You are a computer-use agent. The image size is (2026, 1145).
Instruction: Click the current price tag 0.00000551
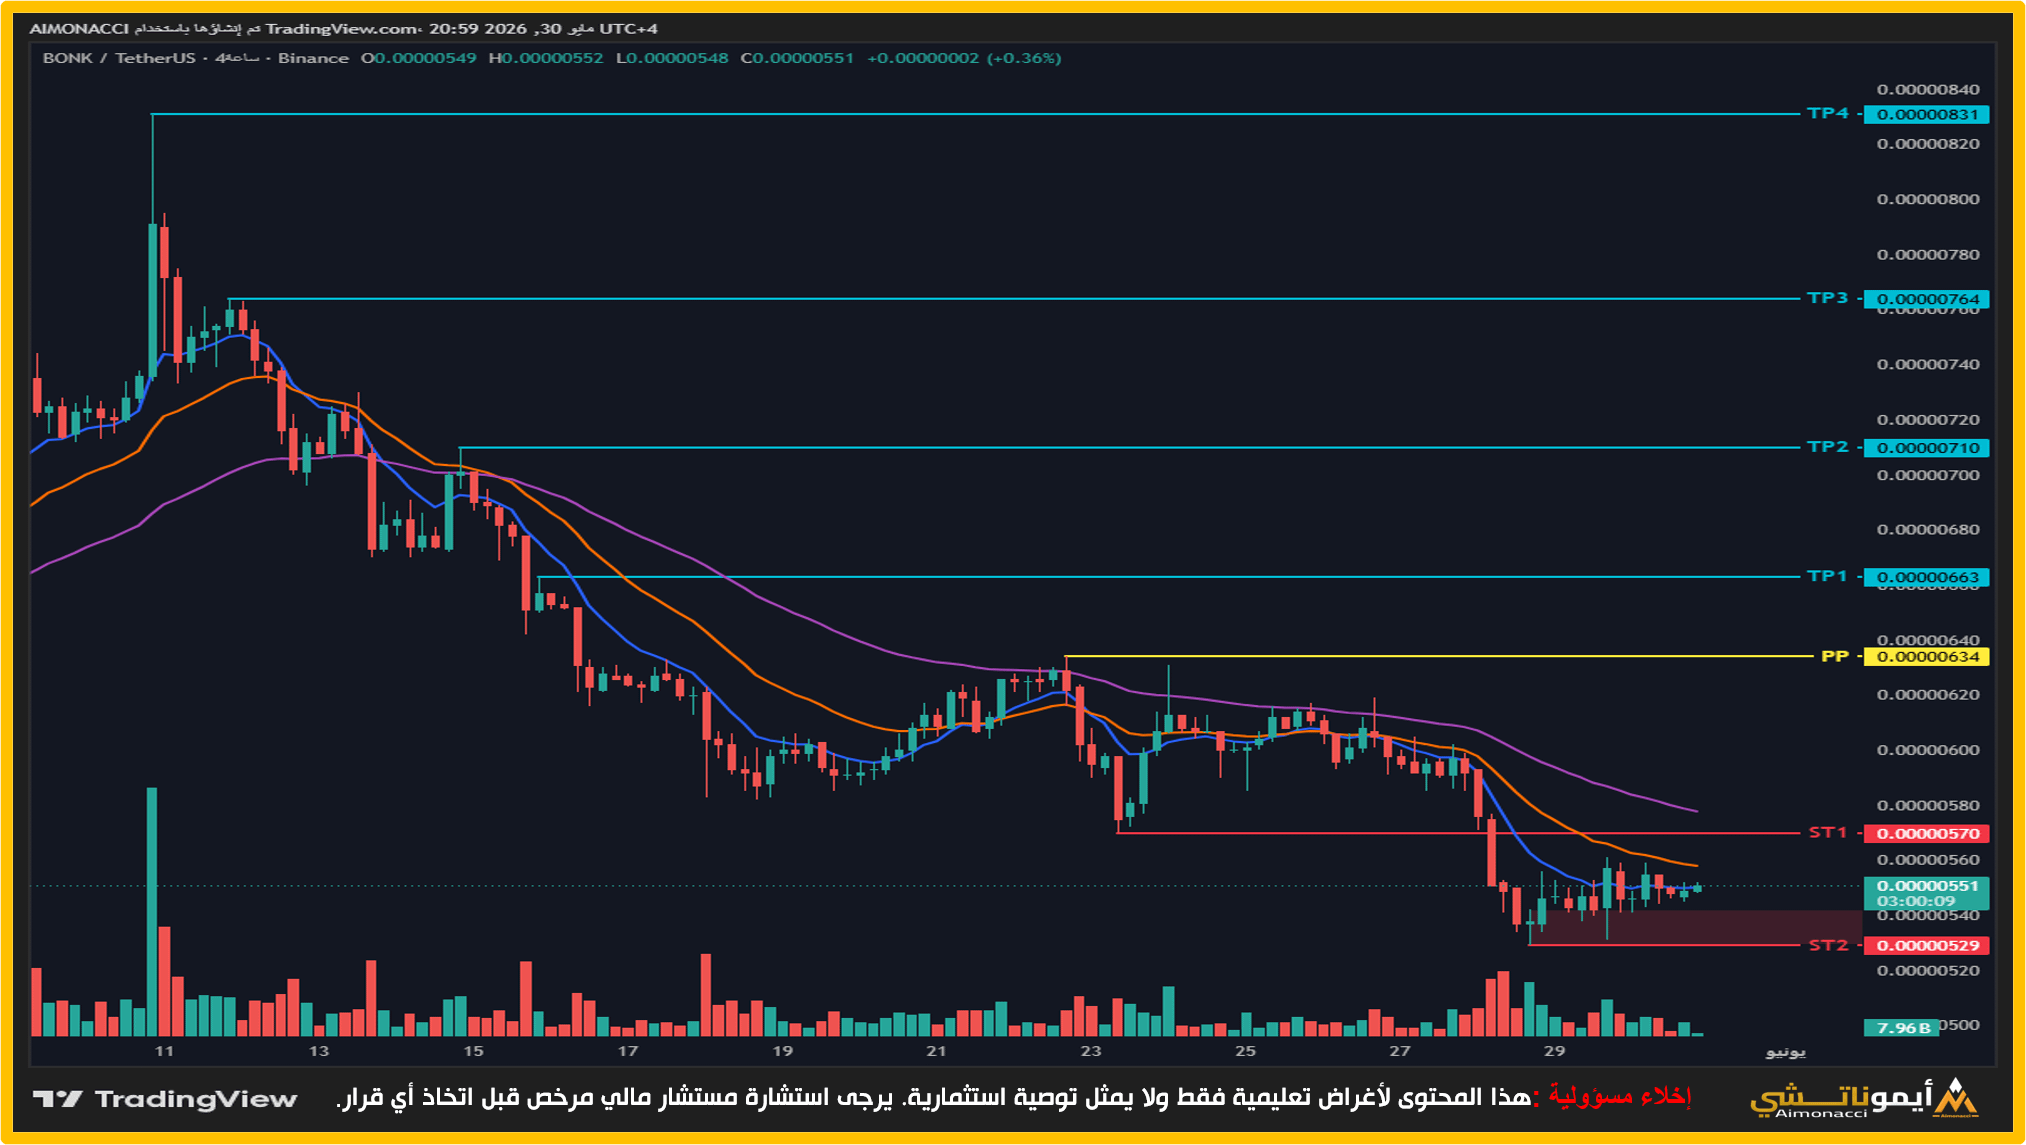click(1926, 885)
